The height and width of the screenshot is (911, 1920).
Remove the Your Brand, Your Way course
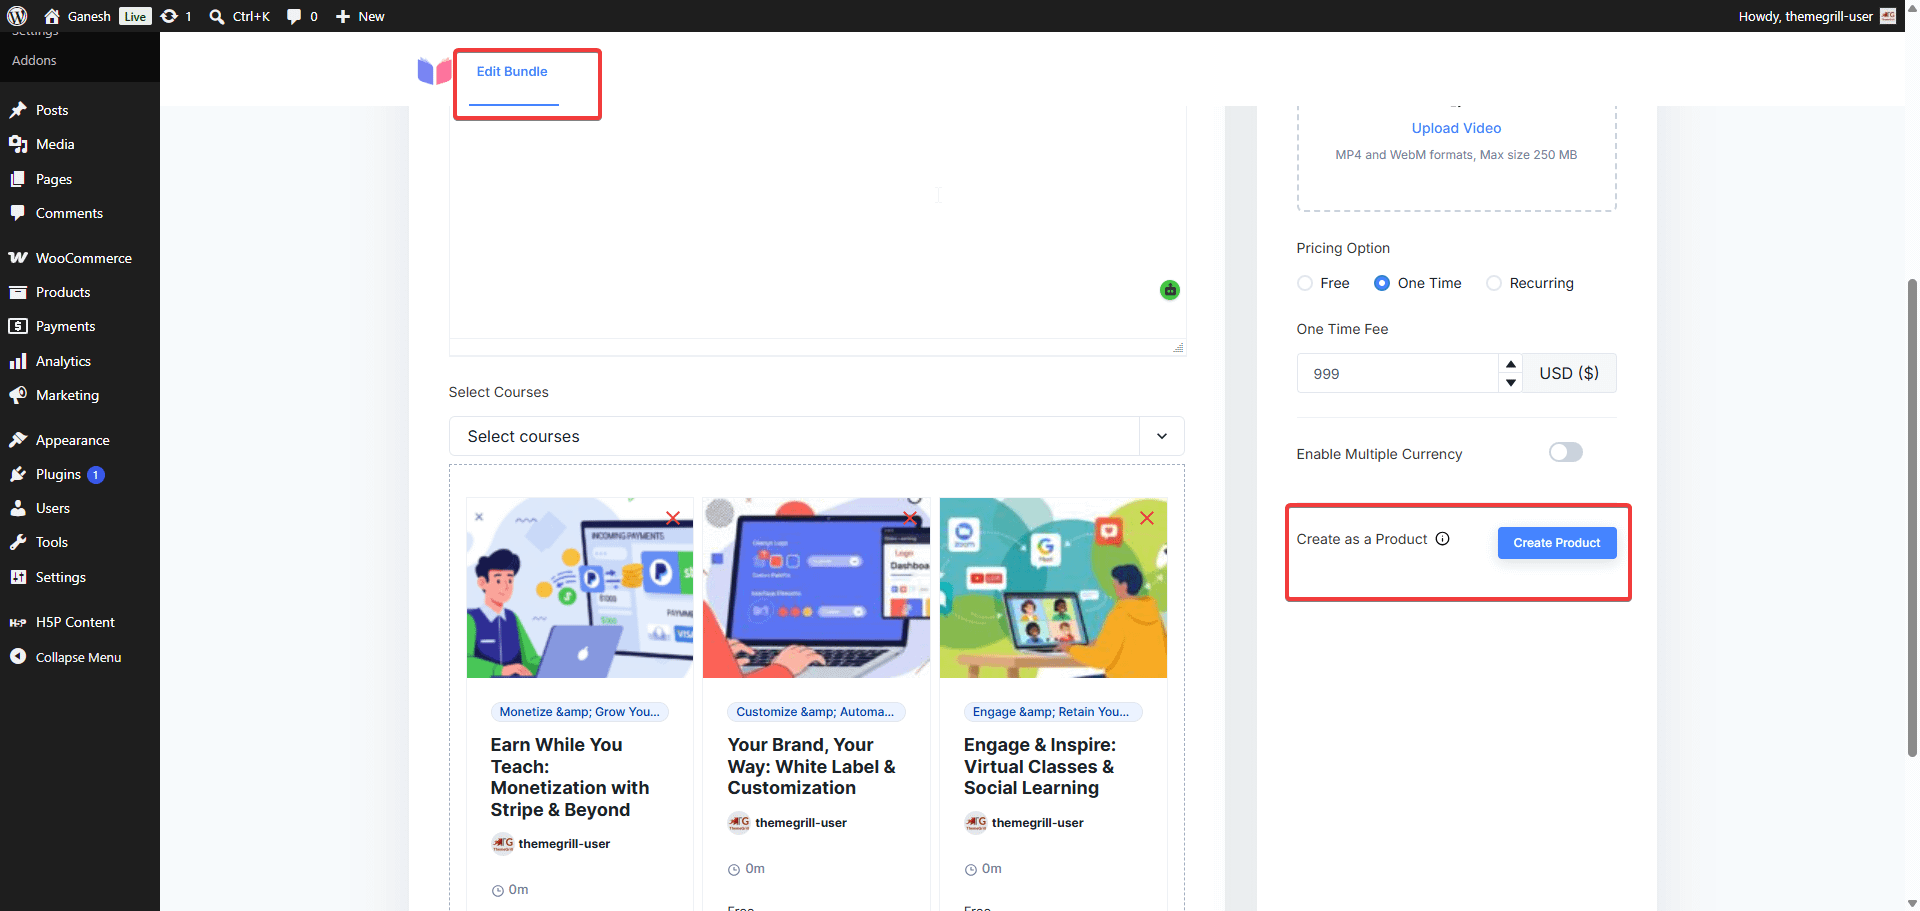tap(910, 518)
